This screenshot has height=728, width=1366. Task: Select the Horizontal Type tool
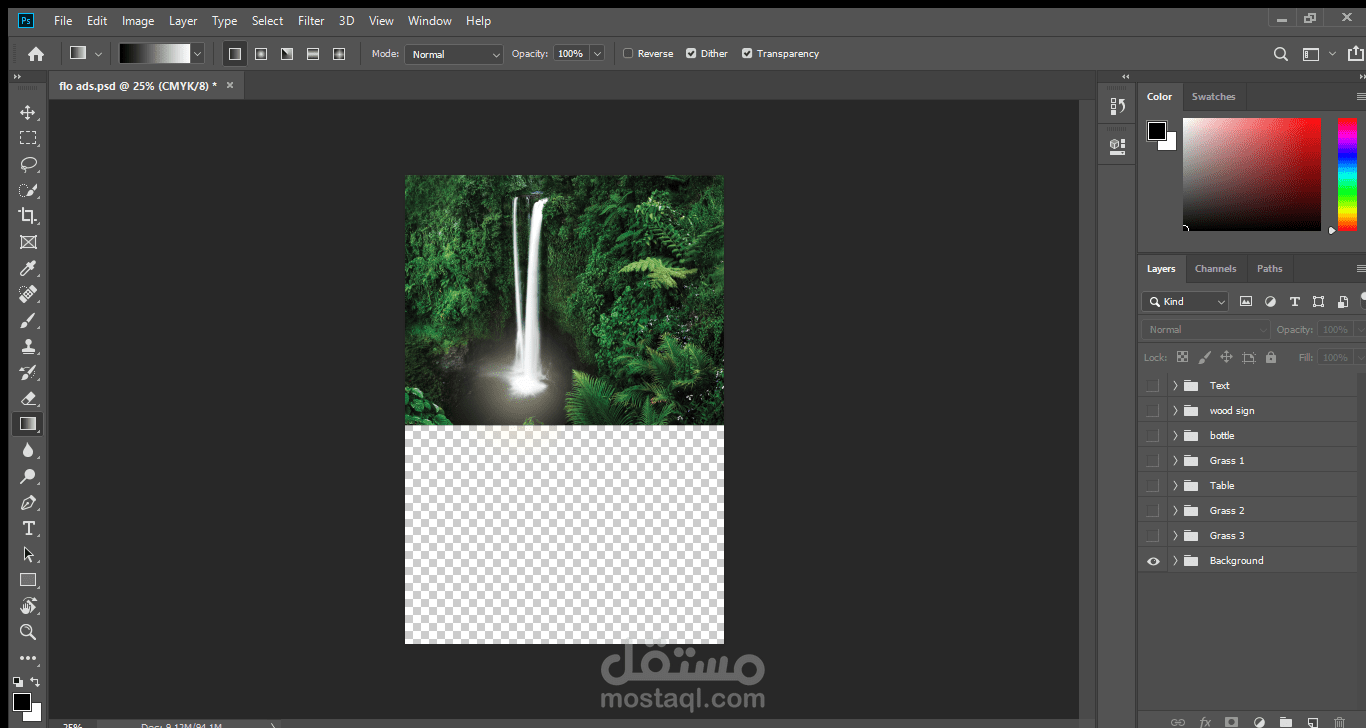point(28,528)
